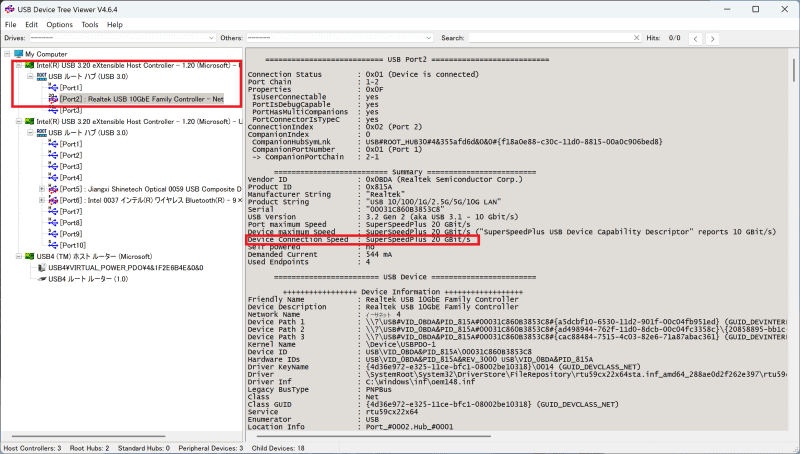Open the File menu
Viewport: 800px width, 454px height.
pos(10,24)
